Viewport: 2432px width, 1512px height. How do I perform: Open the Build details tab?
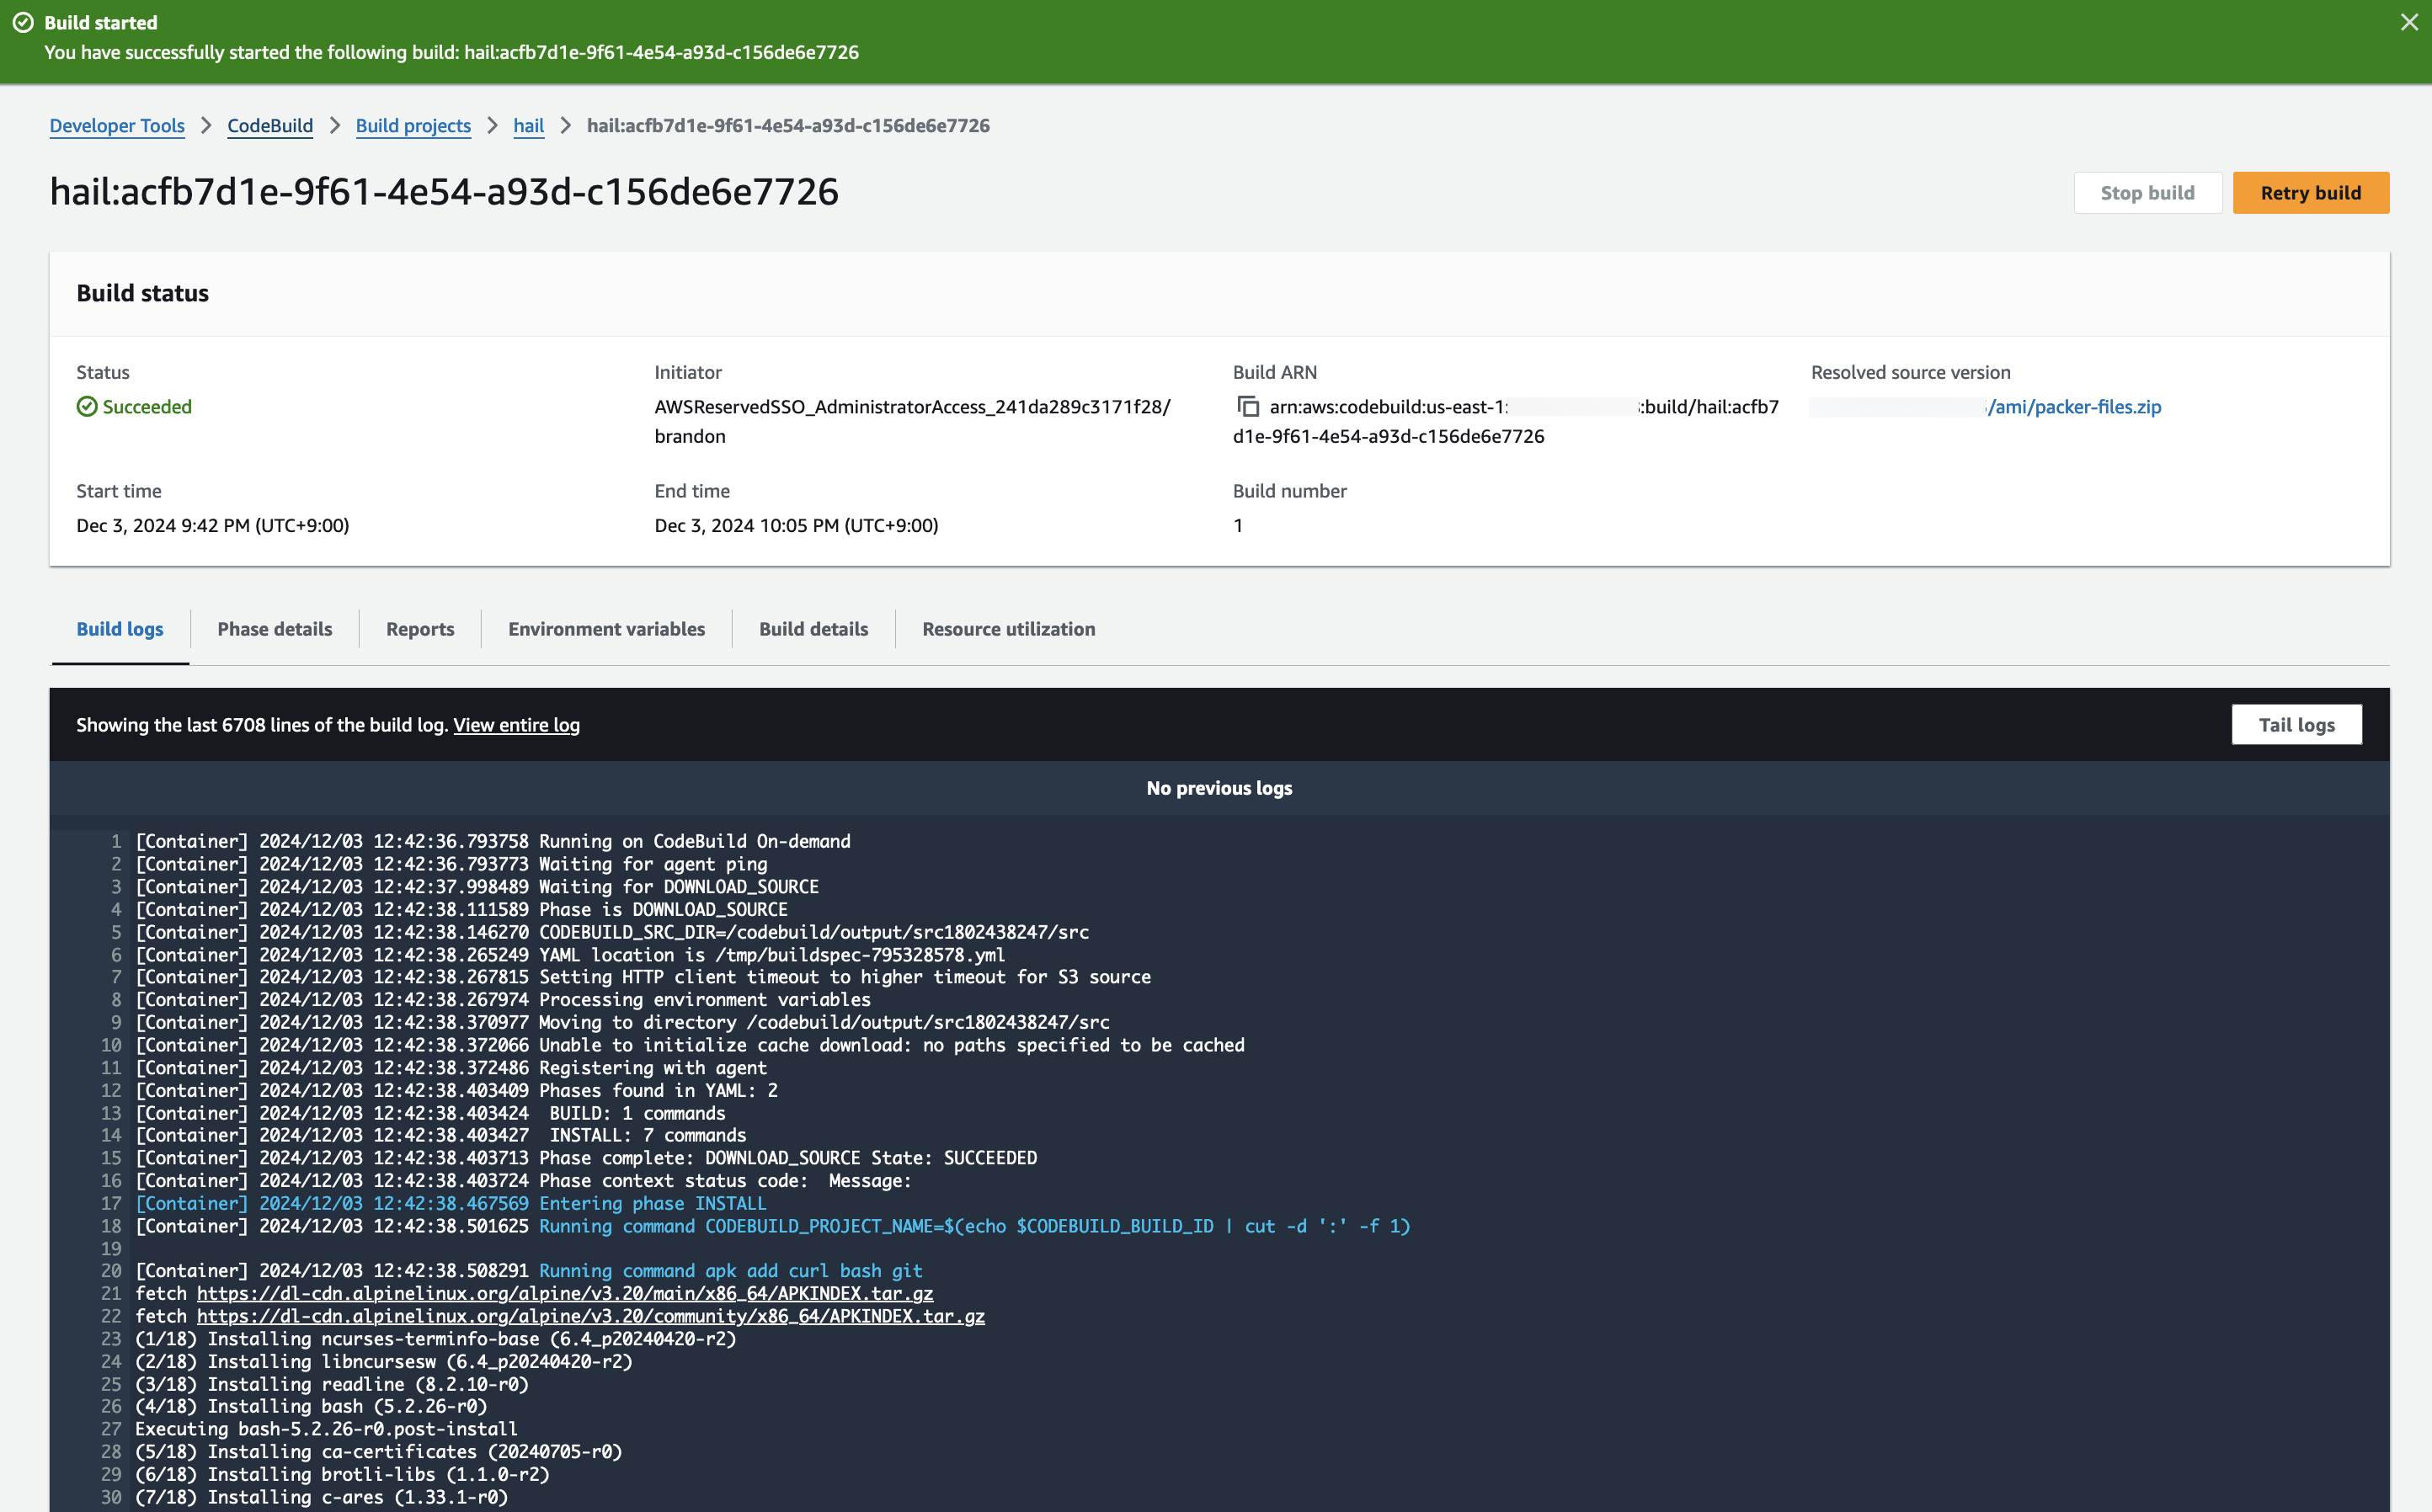pos(813,628)
